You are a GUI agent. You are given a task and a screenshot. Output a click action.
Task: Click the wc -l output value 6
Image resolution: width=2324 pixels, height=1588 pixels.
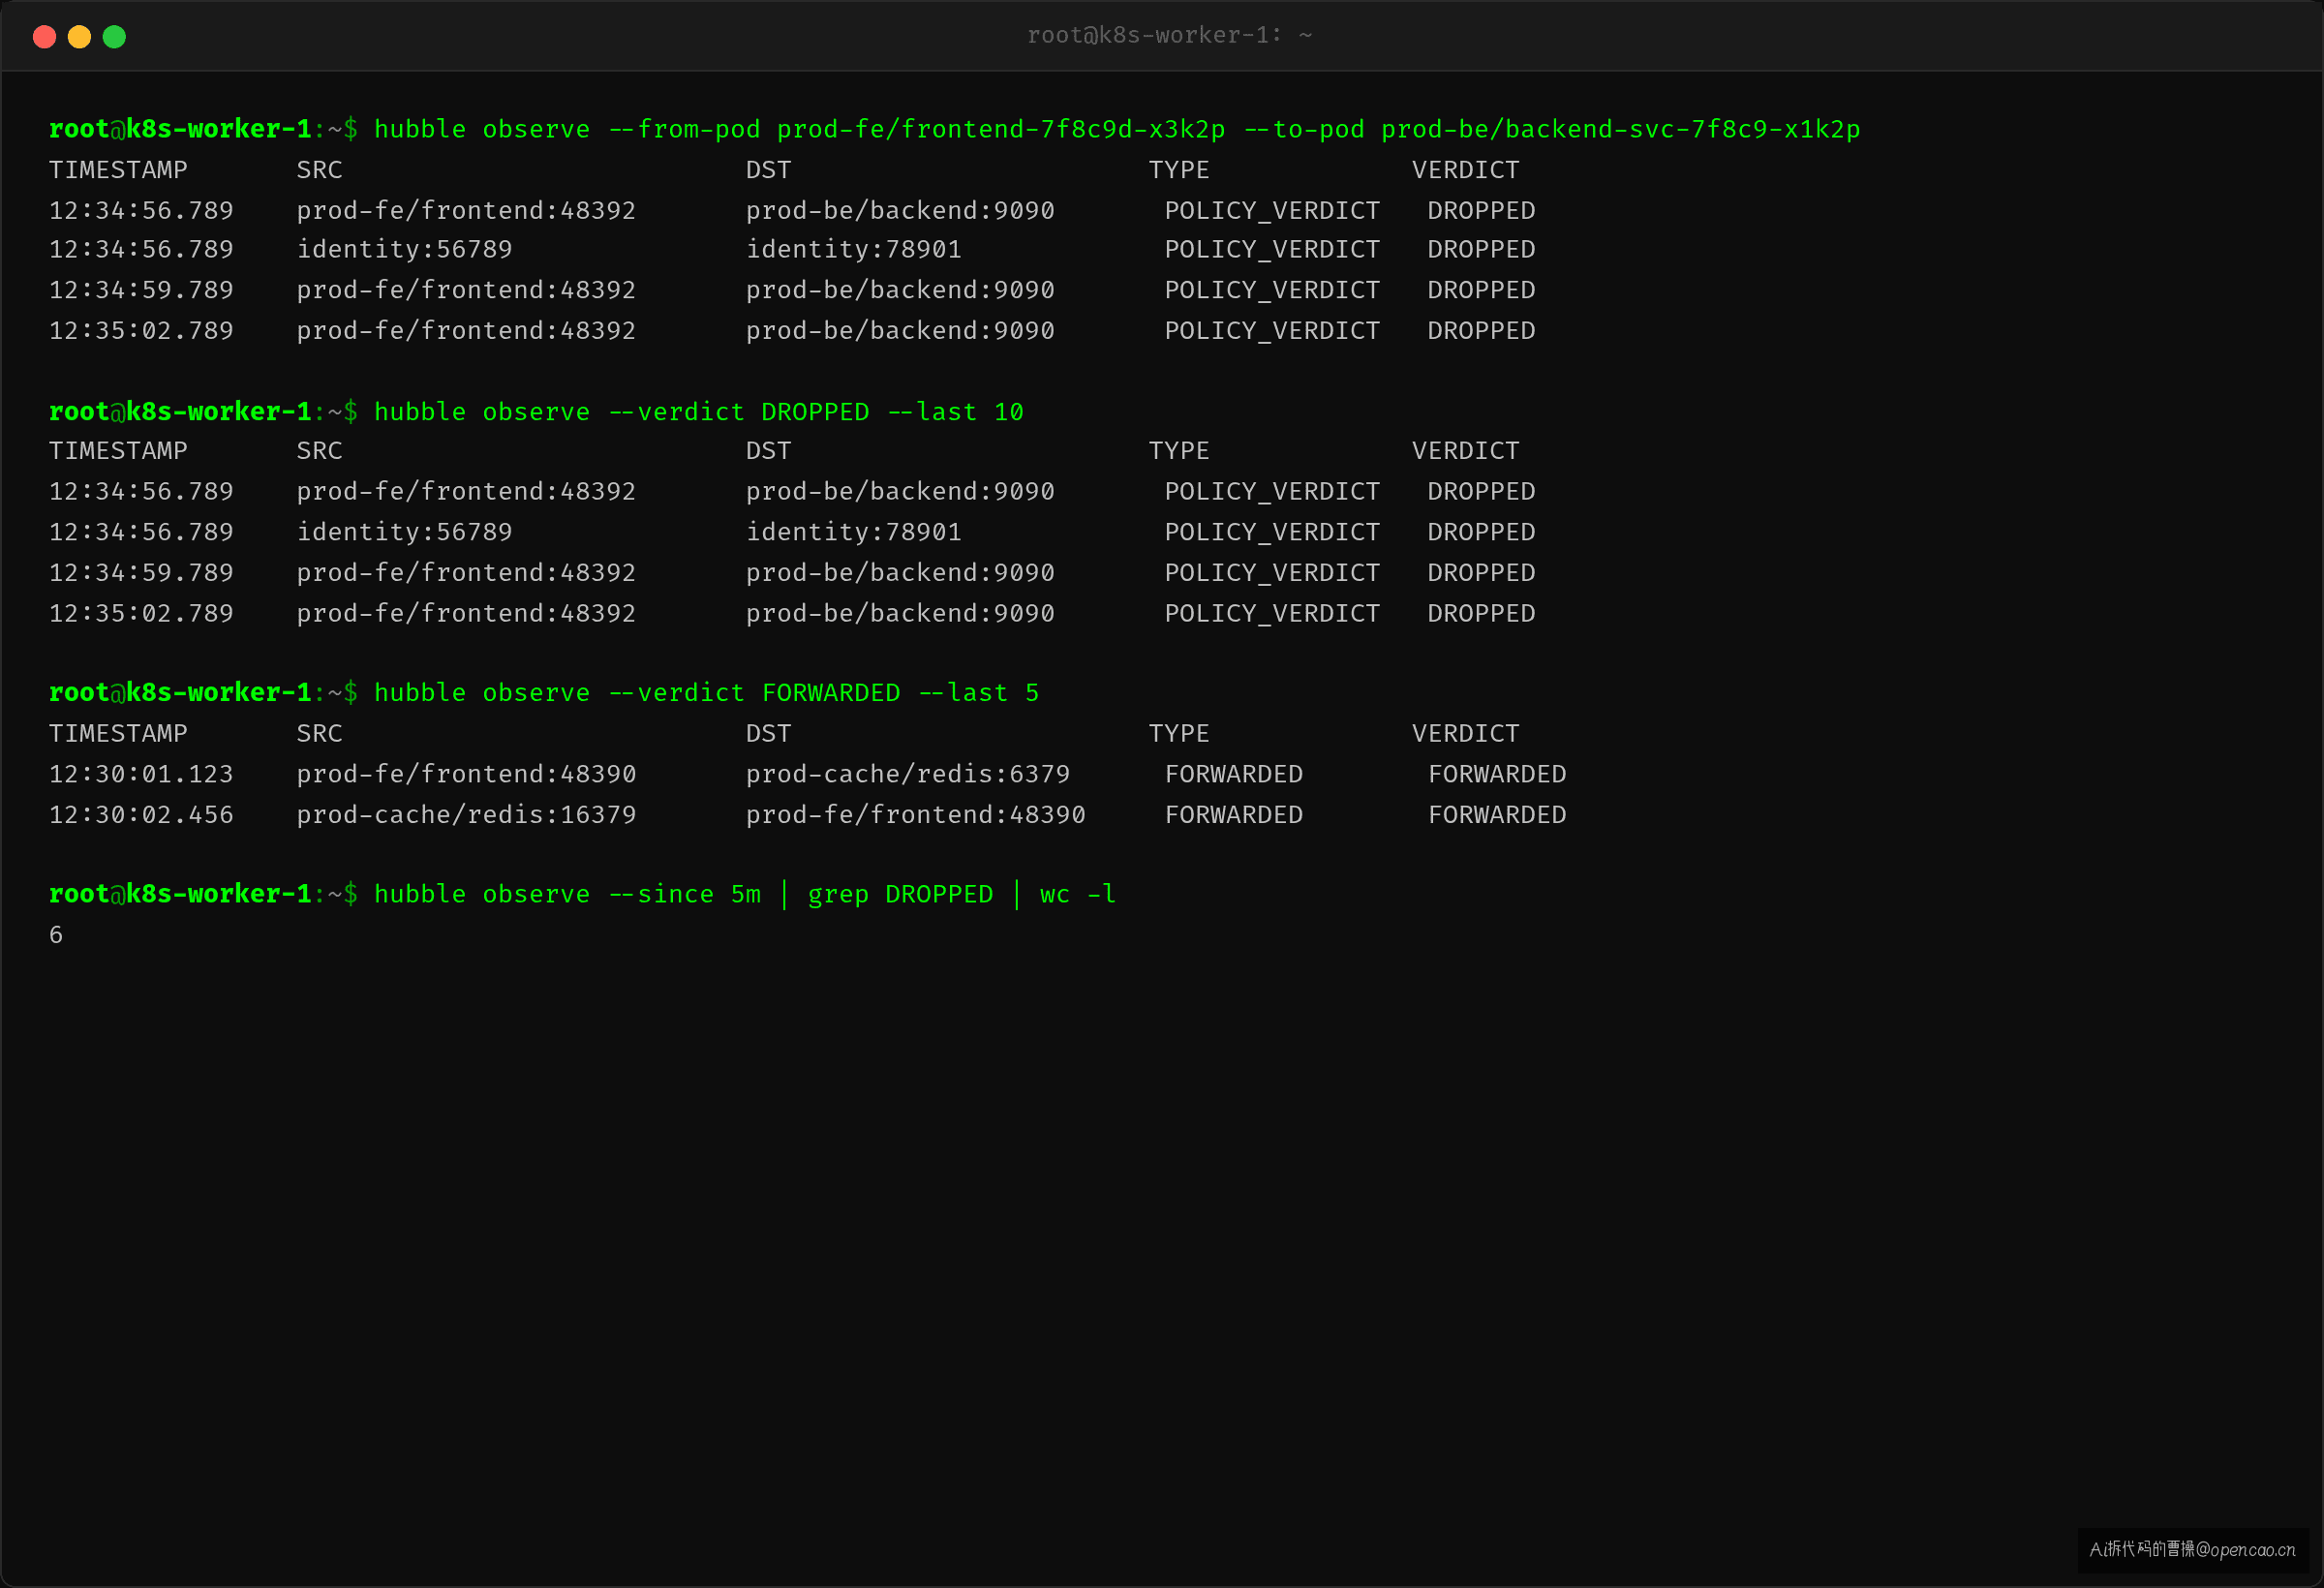coord(56,935)
